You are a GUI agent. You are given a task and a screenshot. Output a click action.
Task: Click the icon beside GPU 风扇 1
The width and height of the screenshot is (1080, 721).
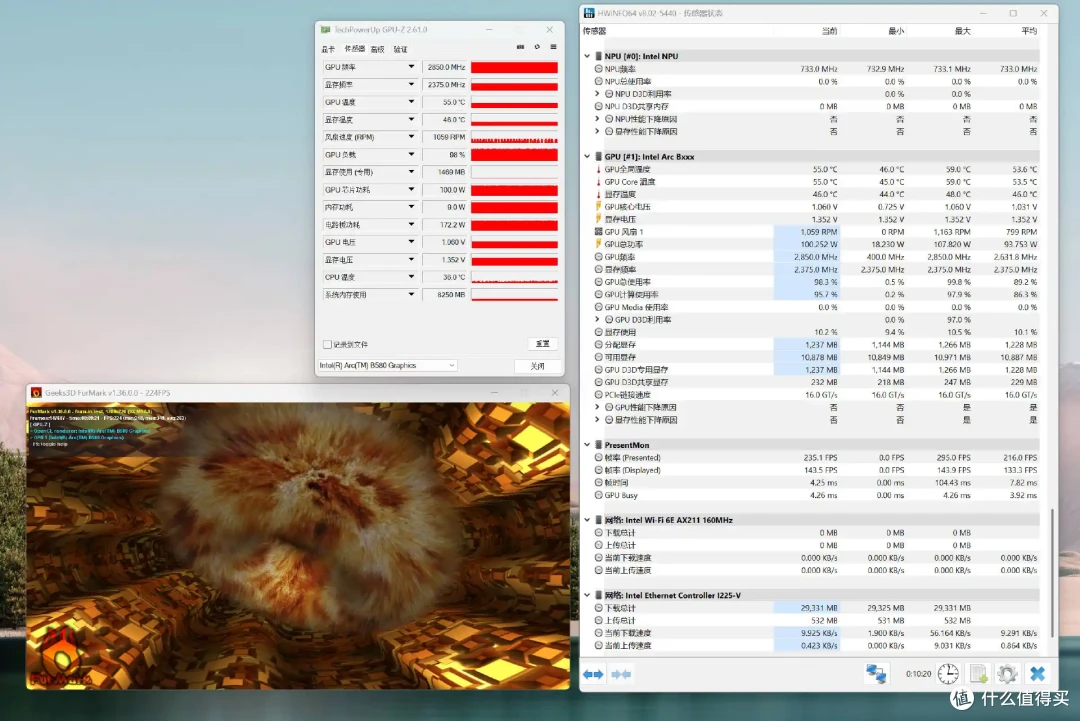pos(598,232)
